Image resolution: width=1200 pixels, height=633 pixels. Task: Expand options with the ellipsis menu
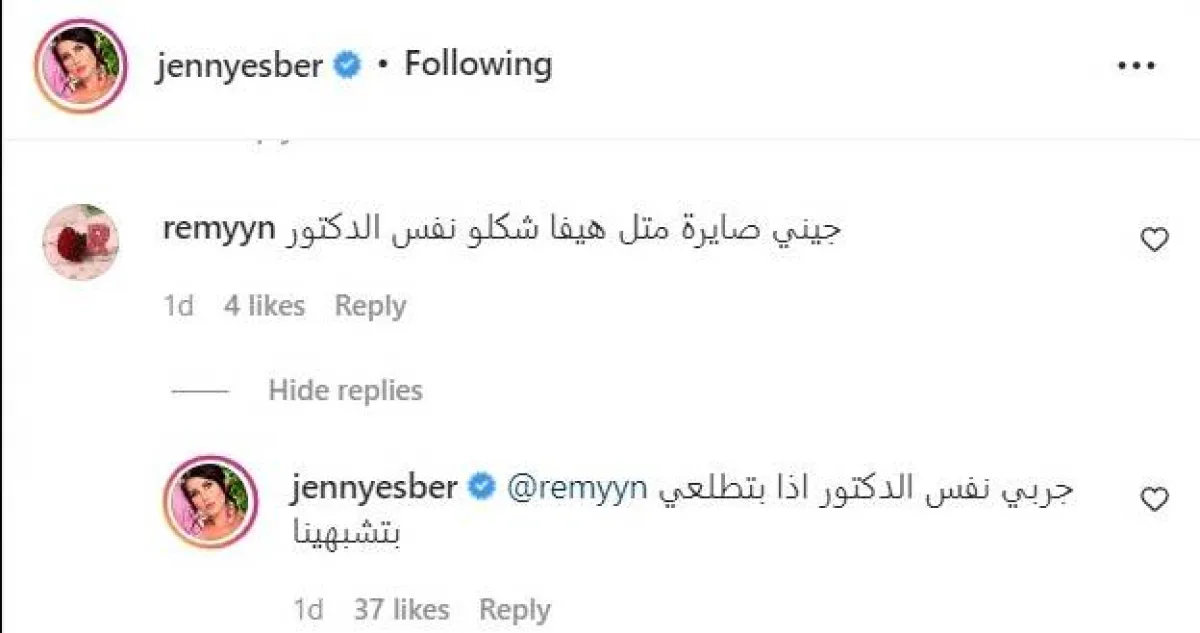(x=1136, y=63)
